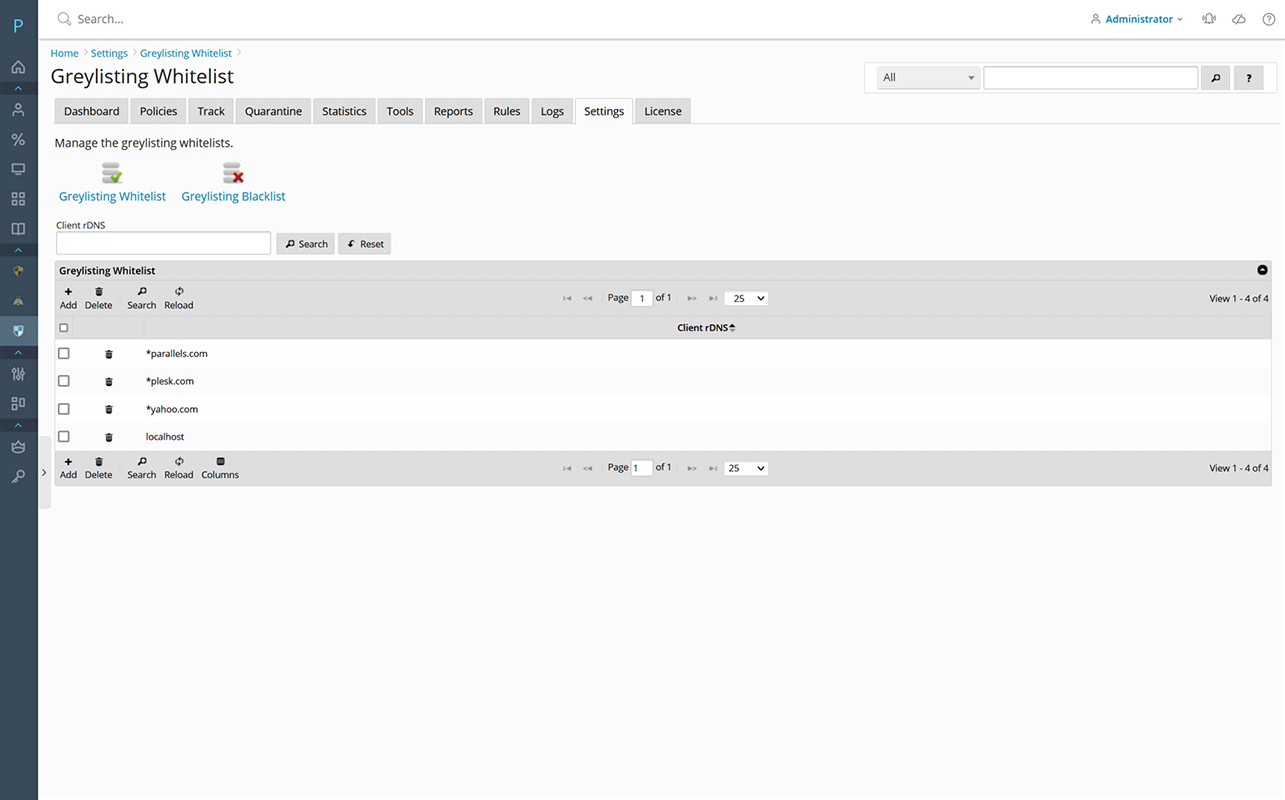The image size is (1285, 800).
Task: Open the key/wrench icon at the sidebar bottom
Action: click(18, 477)
